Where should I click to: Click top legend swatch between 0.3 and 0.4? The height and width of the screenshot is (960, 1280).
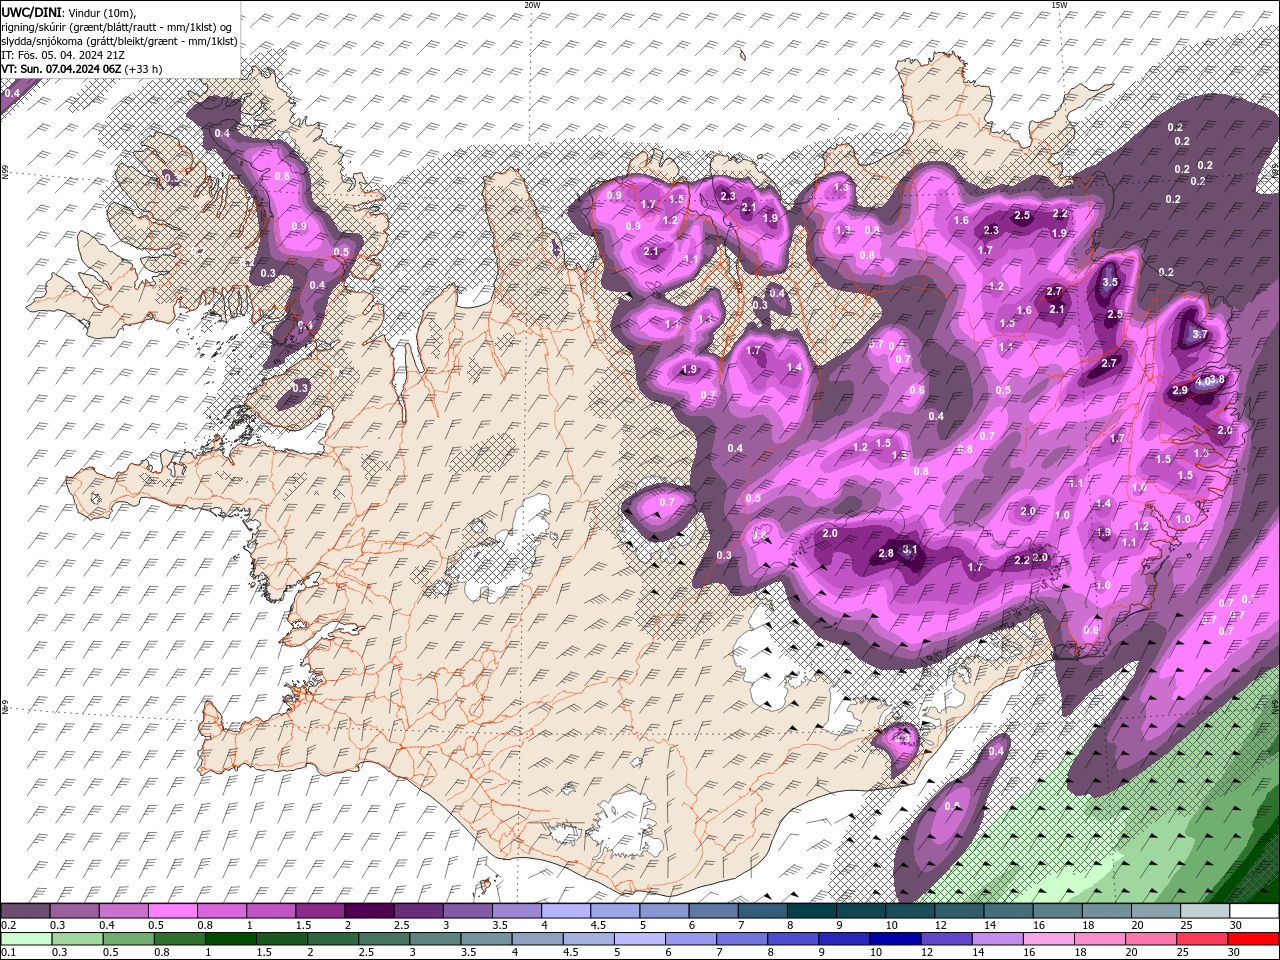click(x=75, y=911)
